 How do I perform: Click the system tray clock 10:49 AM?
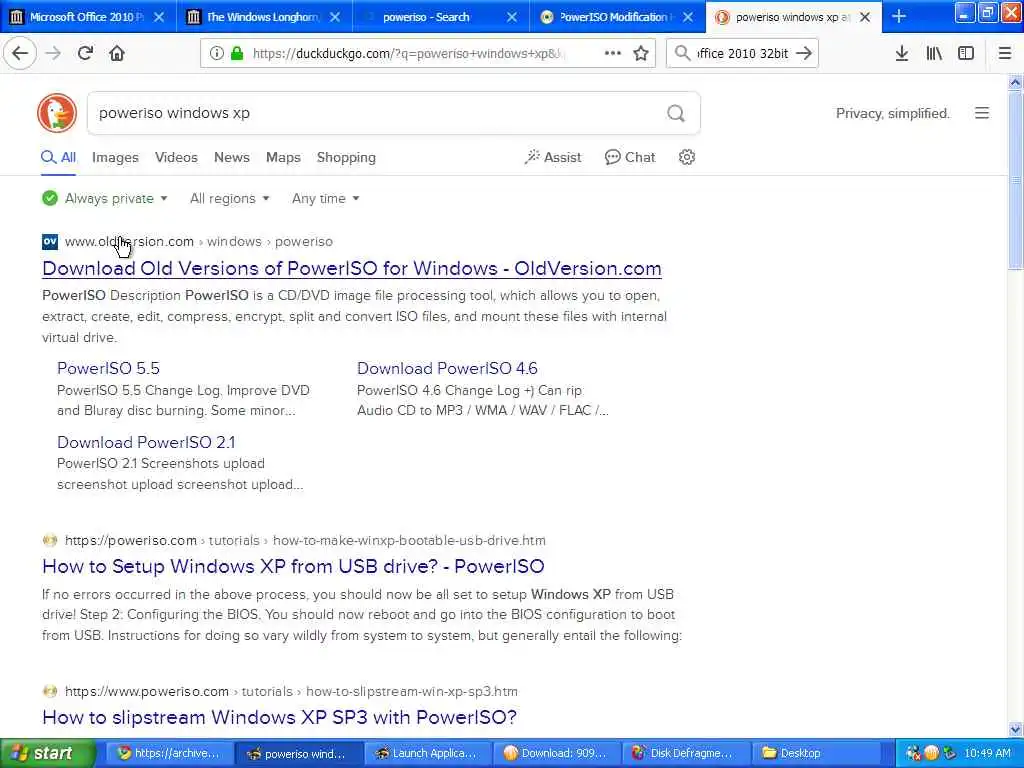click(x=987, y=753)
